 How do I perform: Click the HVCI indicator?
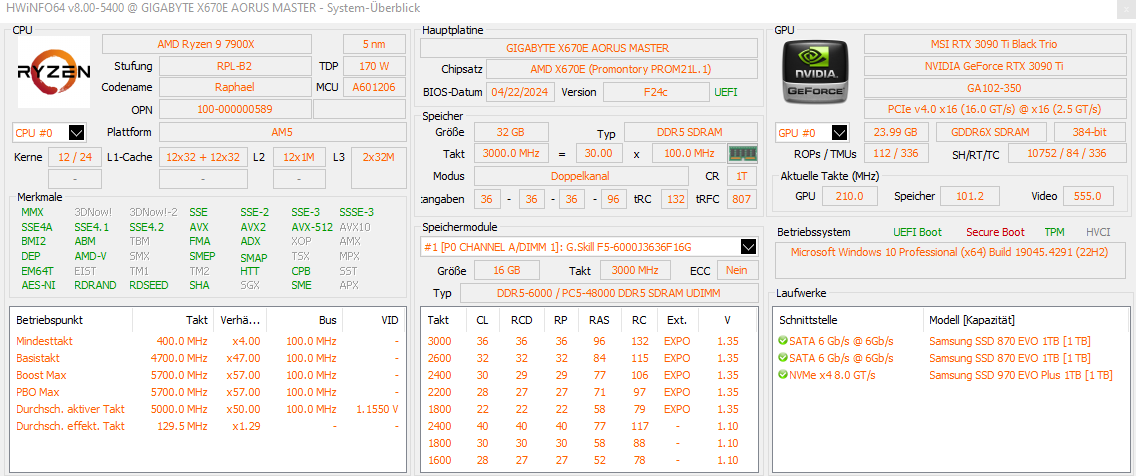[x=1098, y=232]
